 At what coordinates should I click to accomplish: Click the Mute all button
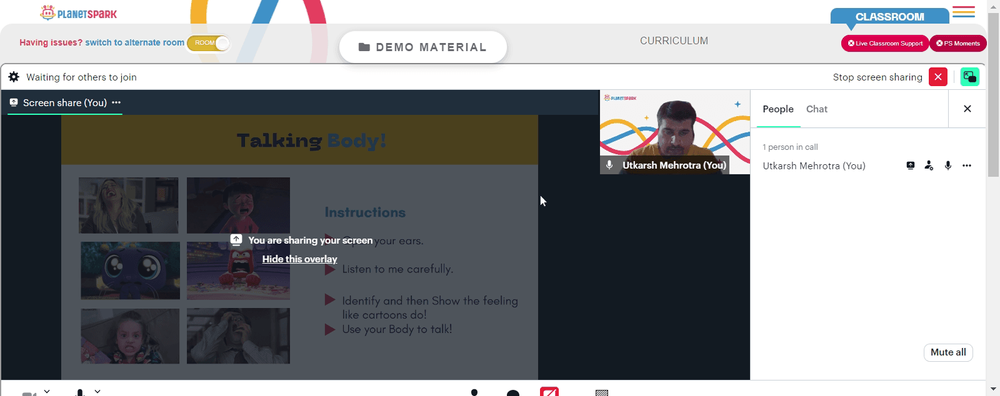click(x=948, y=353)
